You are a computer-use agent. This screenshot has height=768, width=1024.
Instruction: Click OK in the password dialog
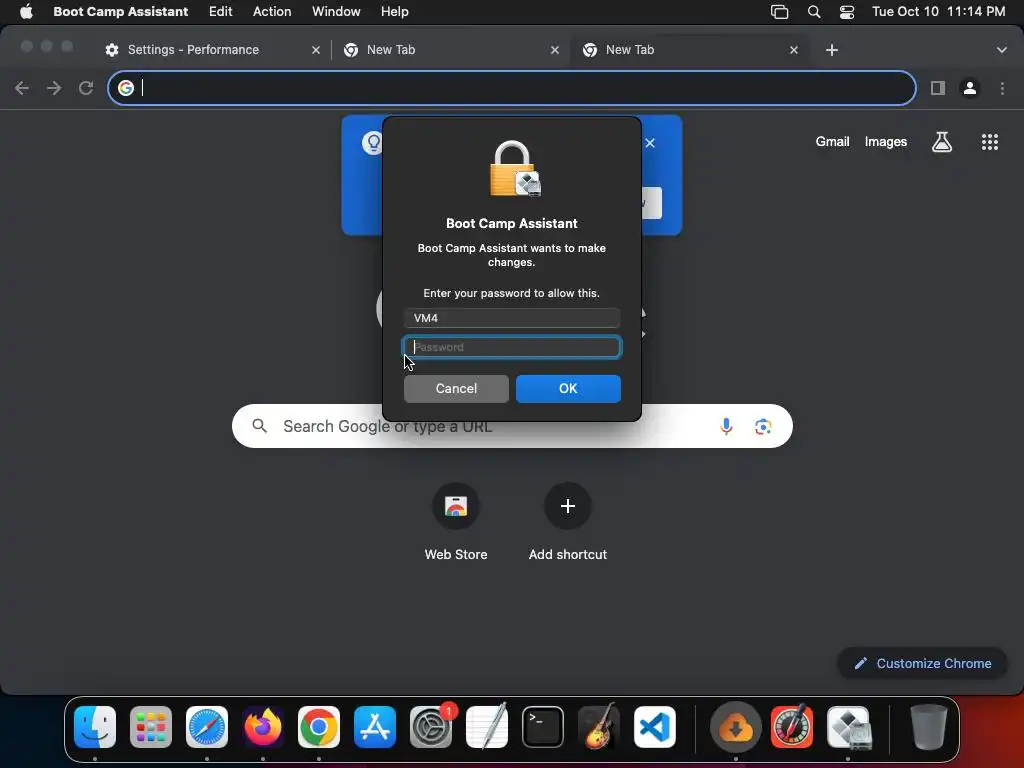pos(568,389)
